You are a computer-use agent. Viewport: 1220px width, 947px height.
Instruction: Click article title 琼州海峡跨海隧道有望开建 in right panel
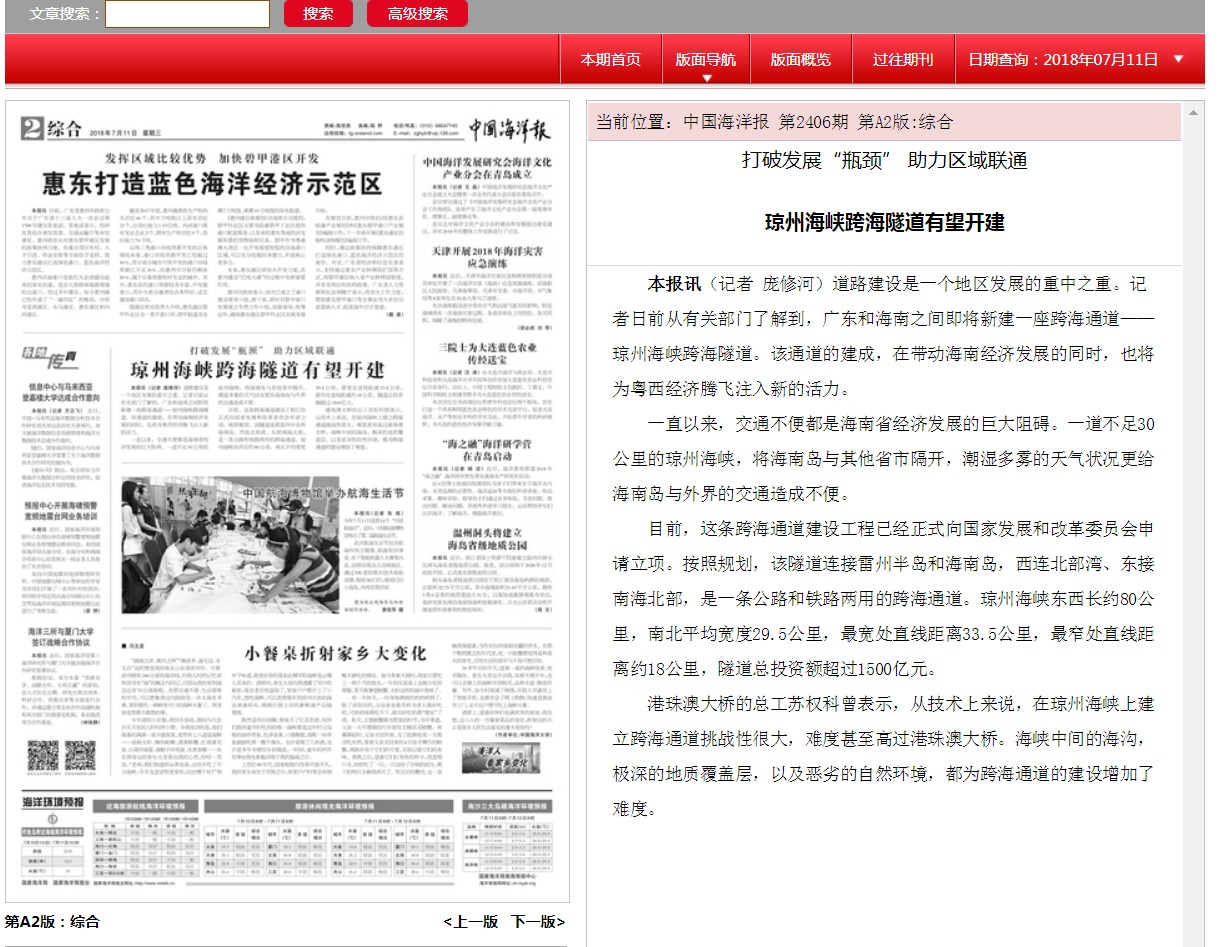[x=885, y=222]
